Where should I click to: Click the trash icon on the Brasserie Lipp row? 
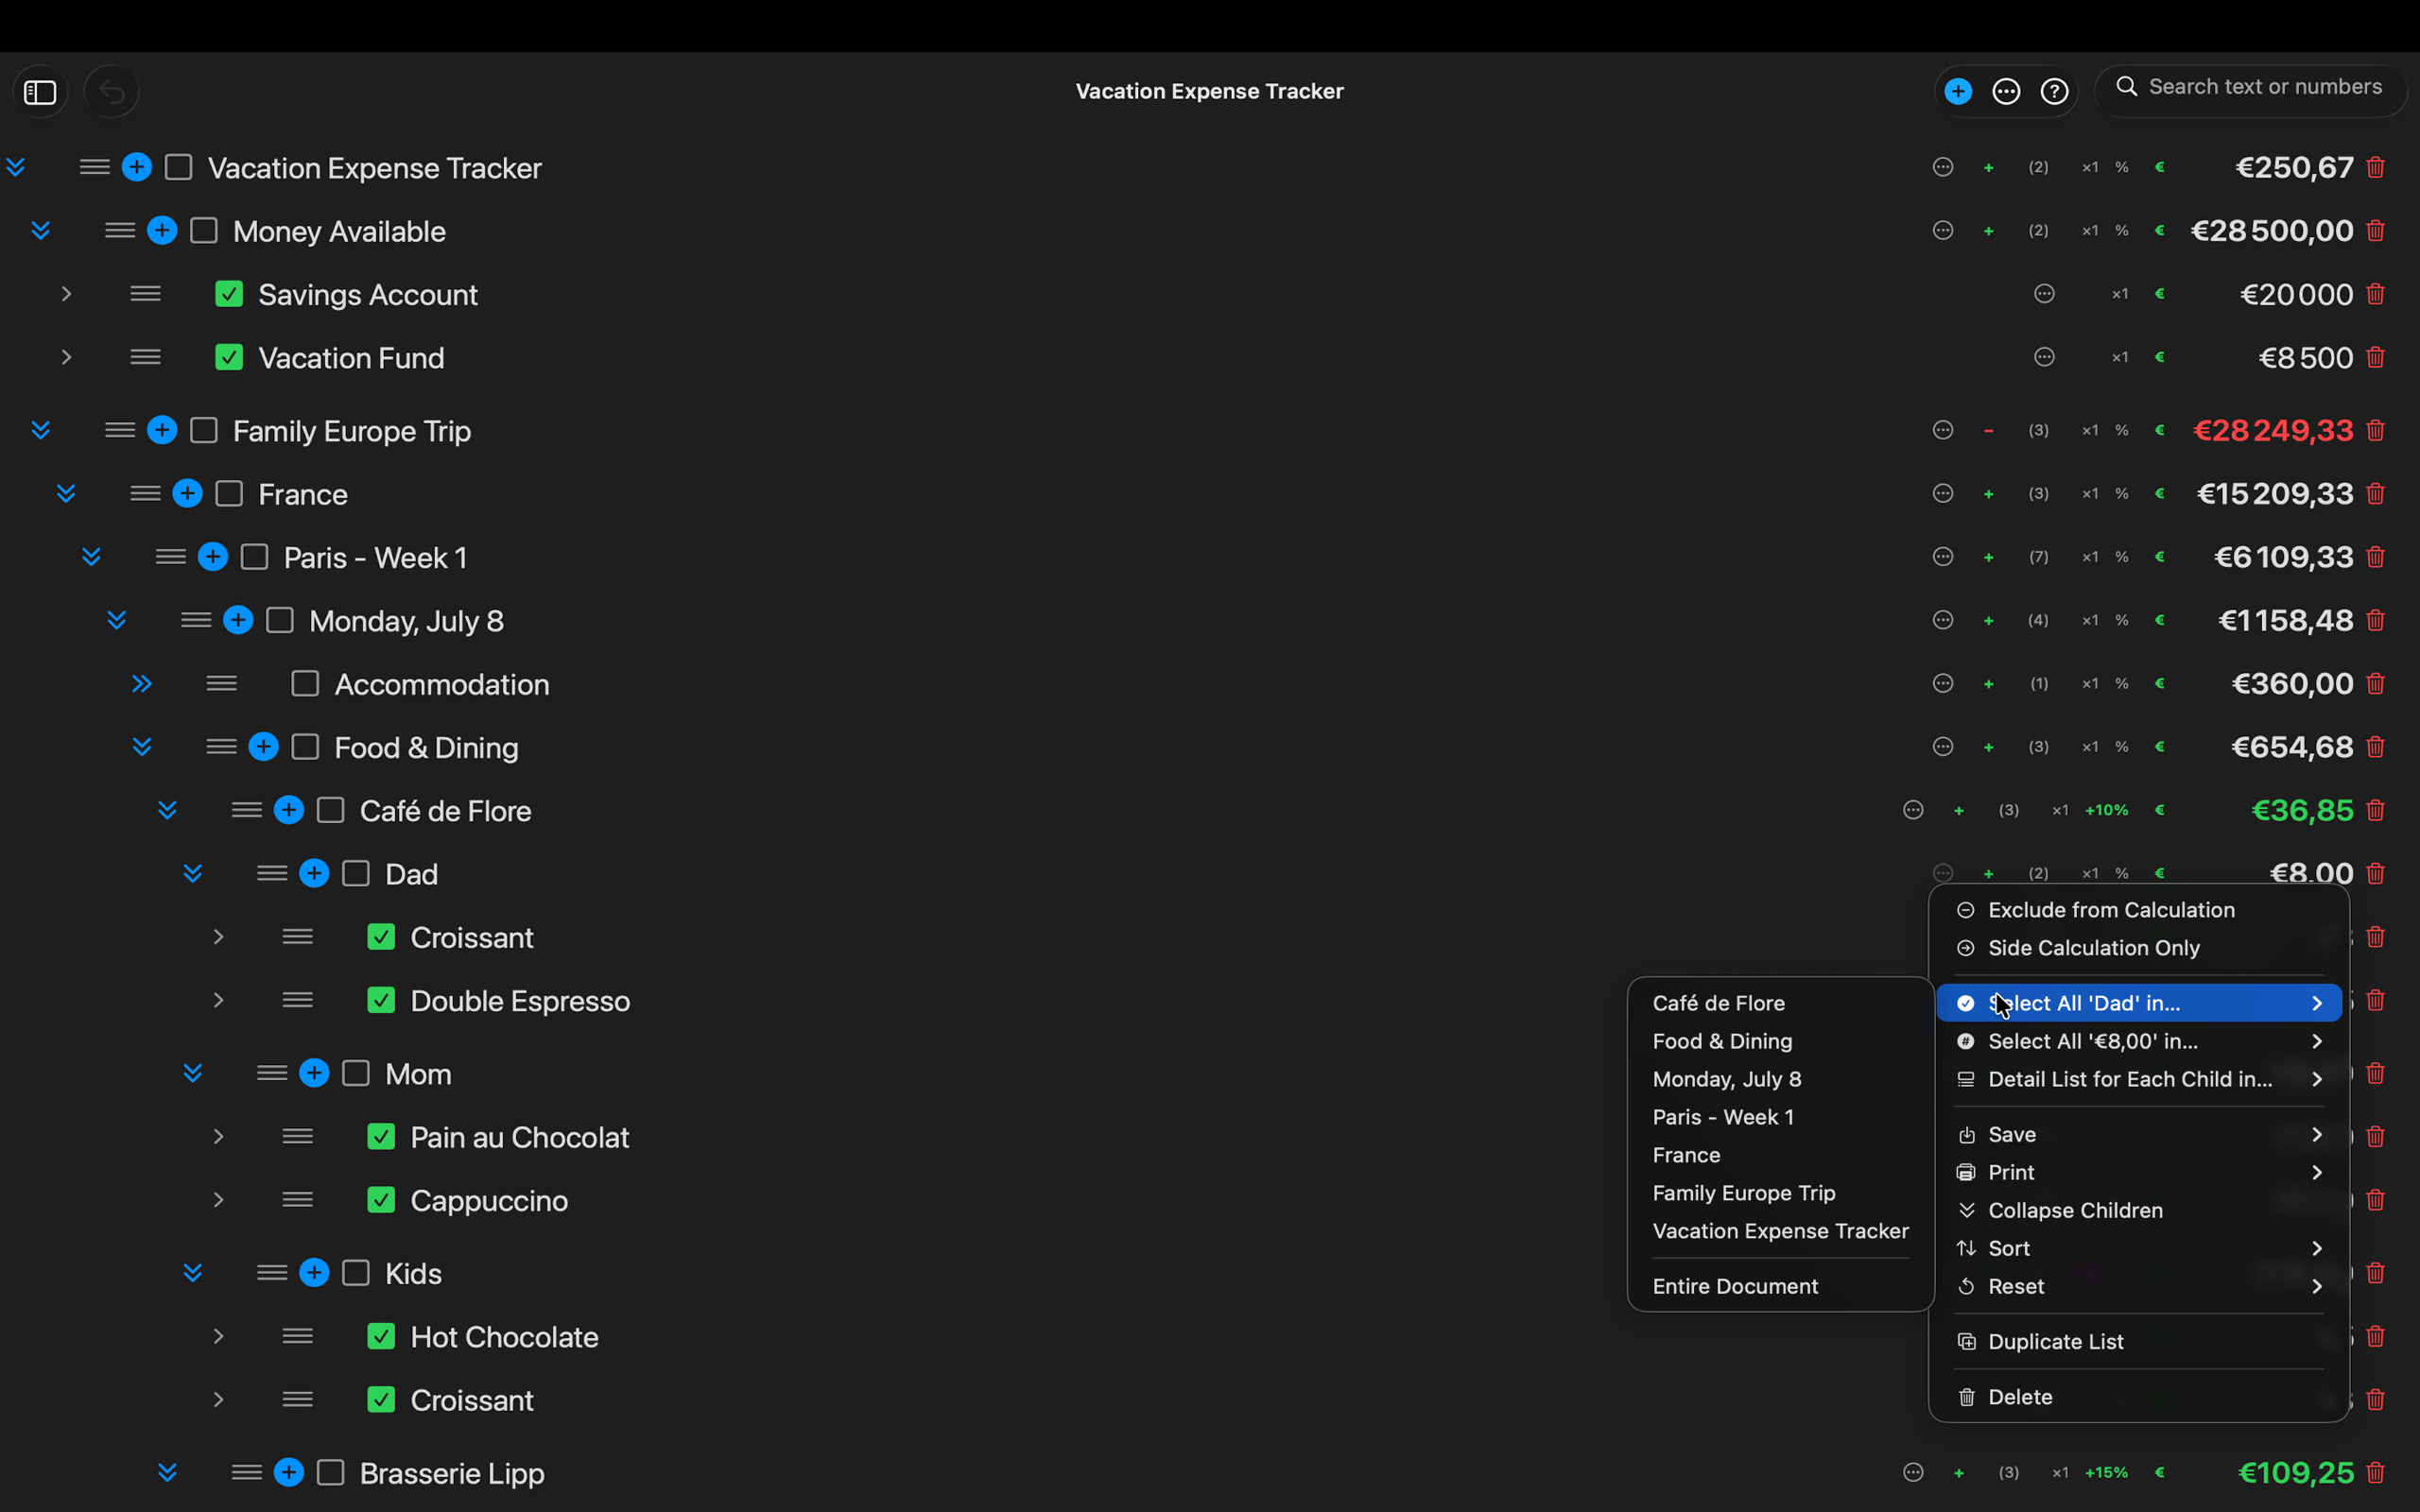point(2376,1472)
